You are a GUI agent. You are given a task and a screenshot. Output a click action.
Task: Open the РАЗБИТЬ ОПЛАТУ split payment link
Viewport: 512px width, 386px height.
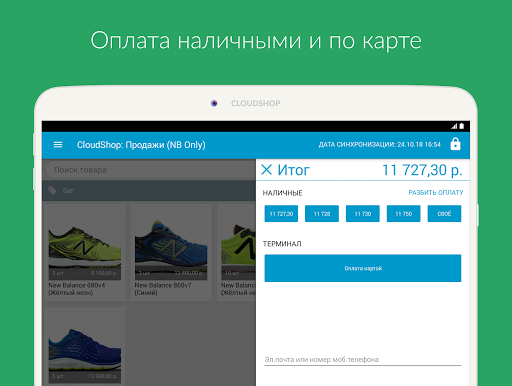pos(436,193)
